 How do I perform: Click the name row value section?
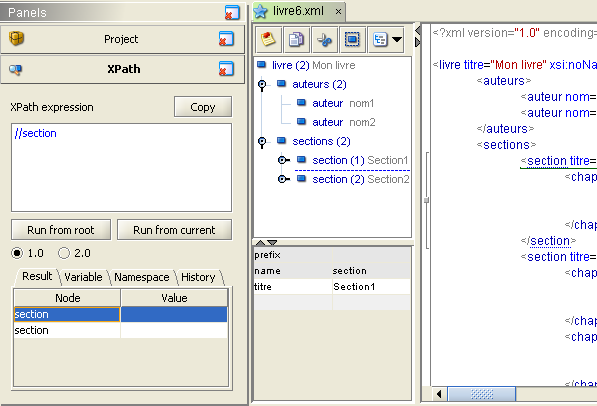[350, 271]
